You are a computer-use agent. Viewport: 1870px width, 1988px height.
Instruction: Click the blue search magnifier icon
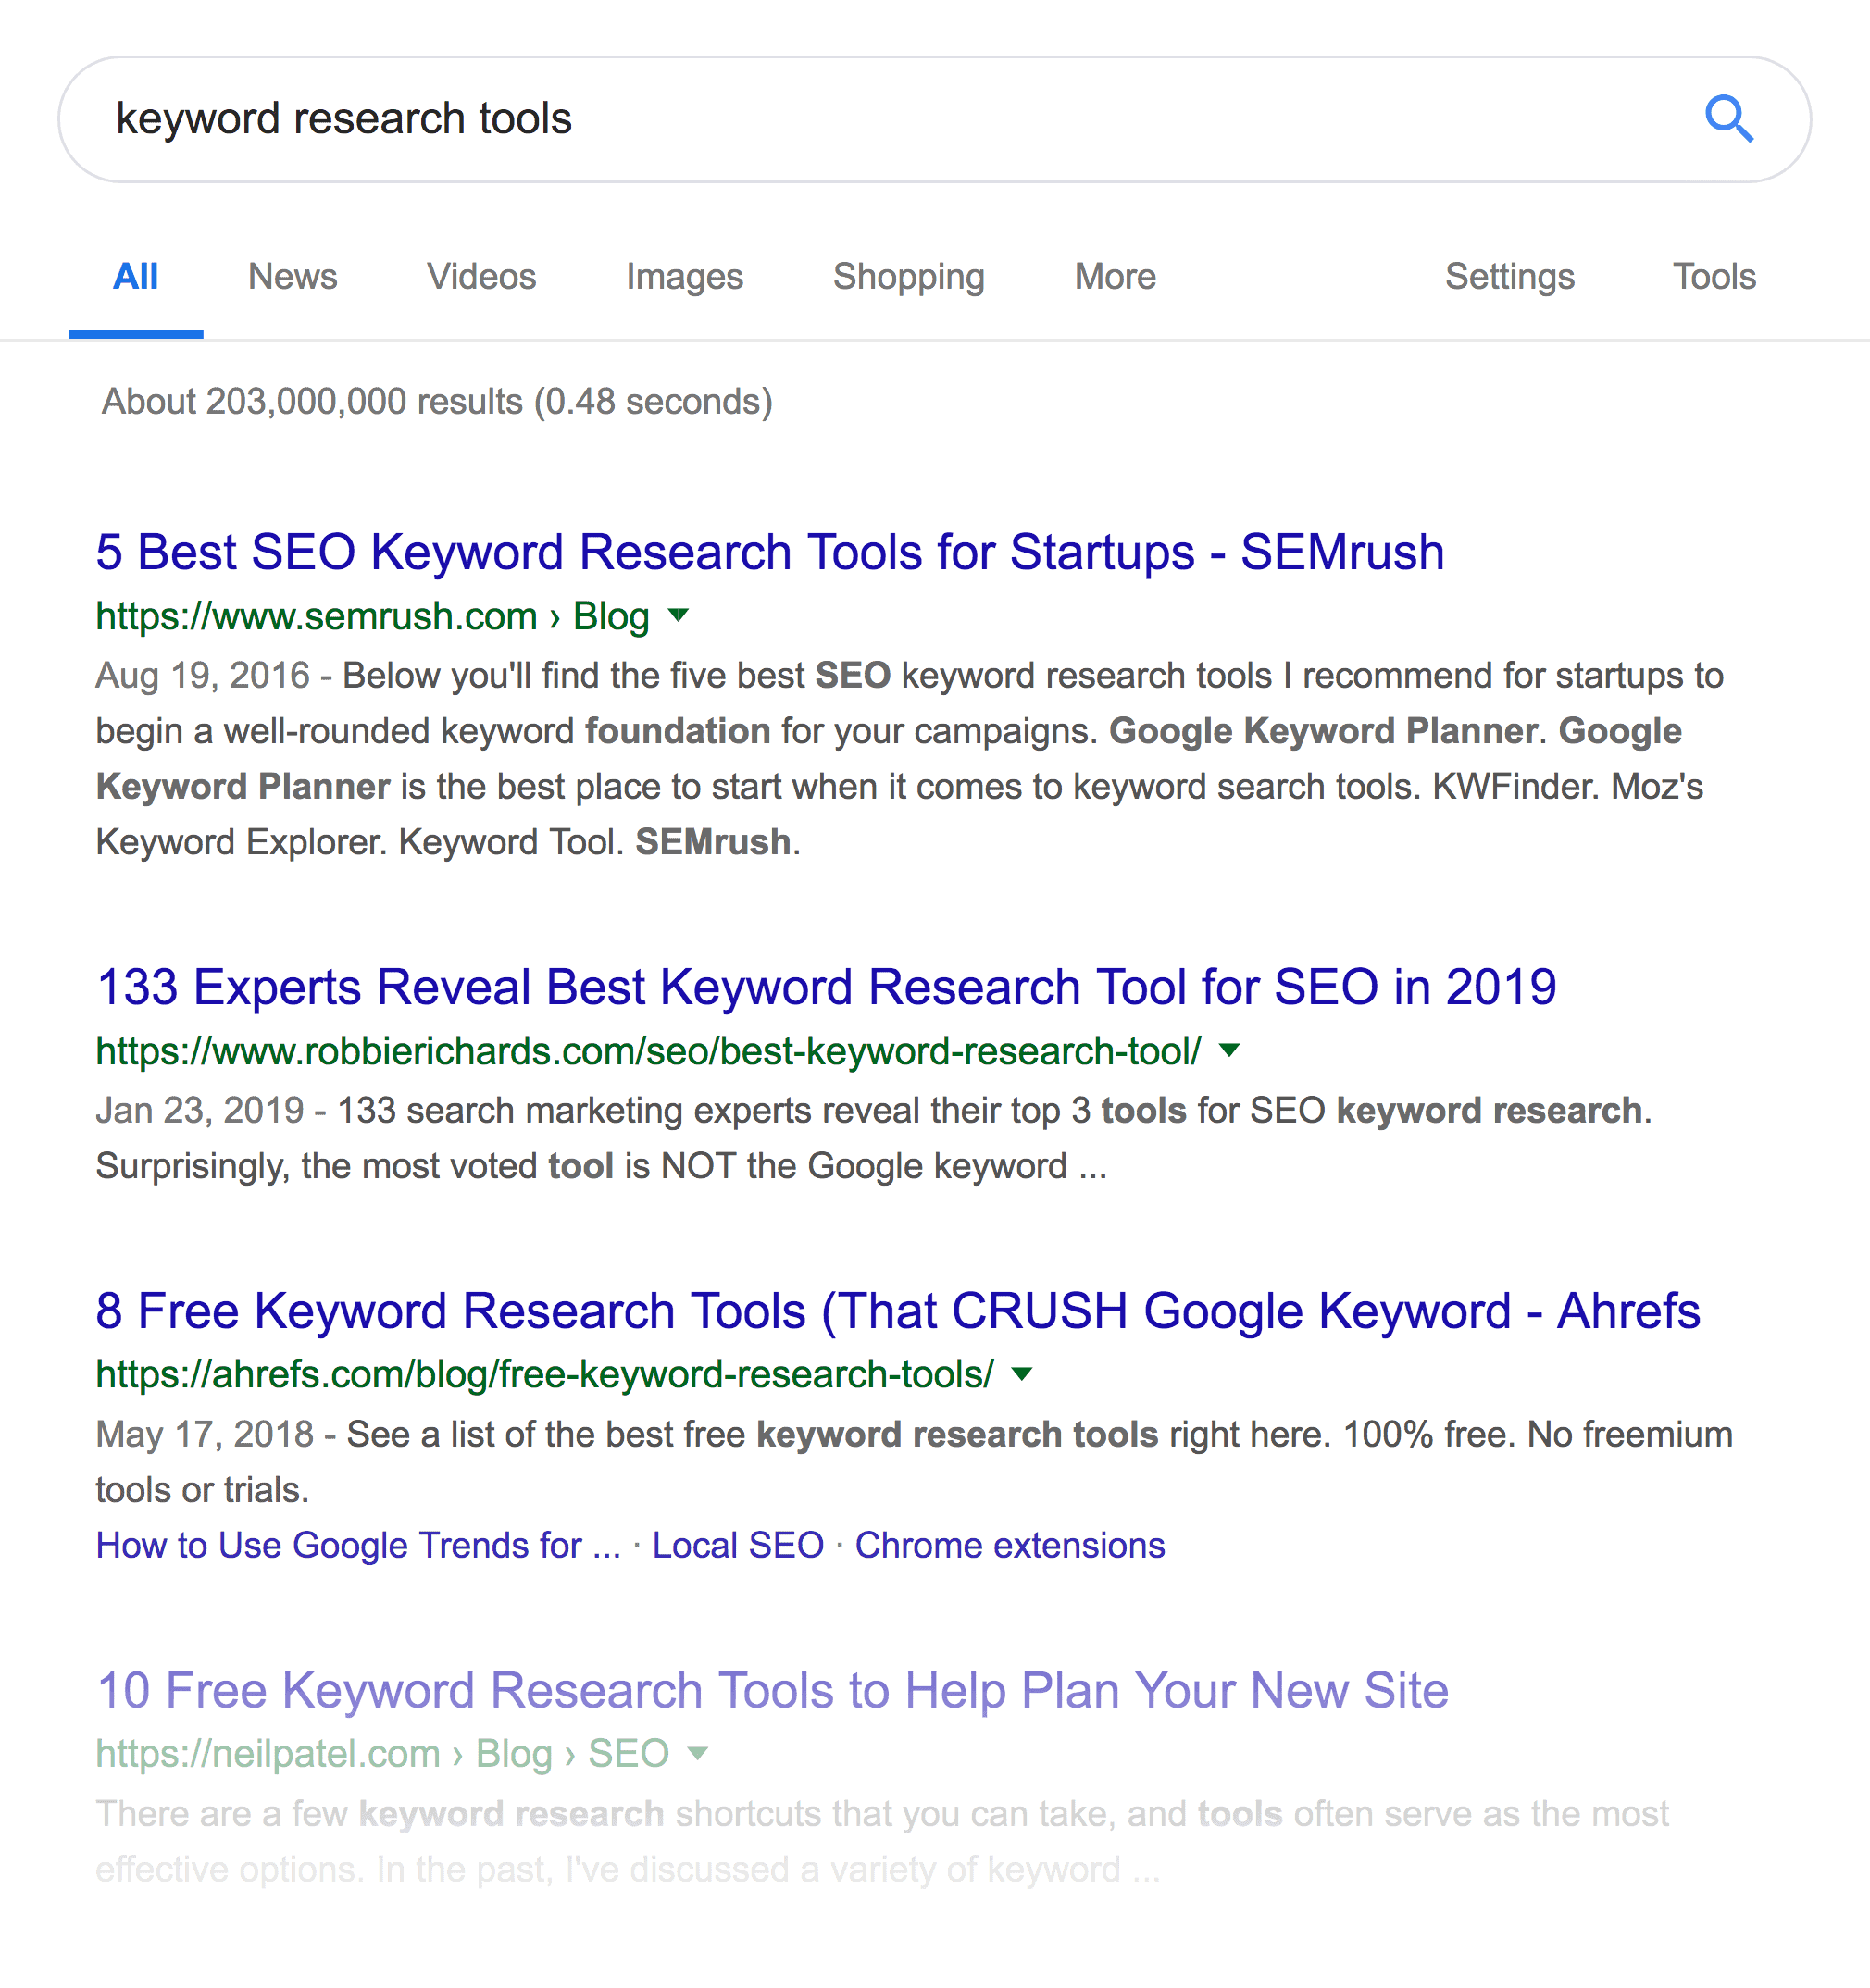click(x=1729, y=119)
